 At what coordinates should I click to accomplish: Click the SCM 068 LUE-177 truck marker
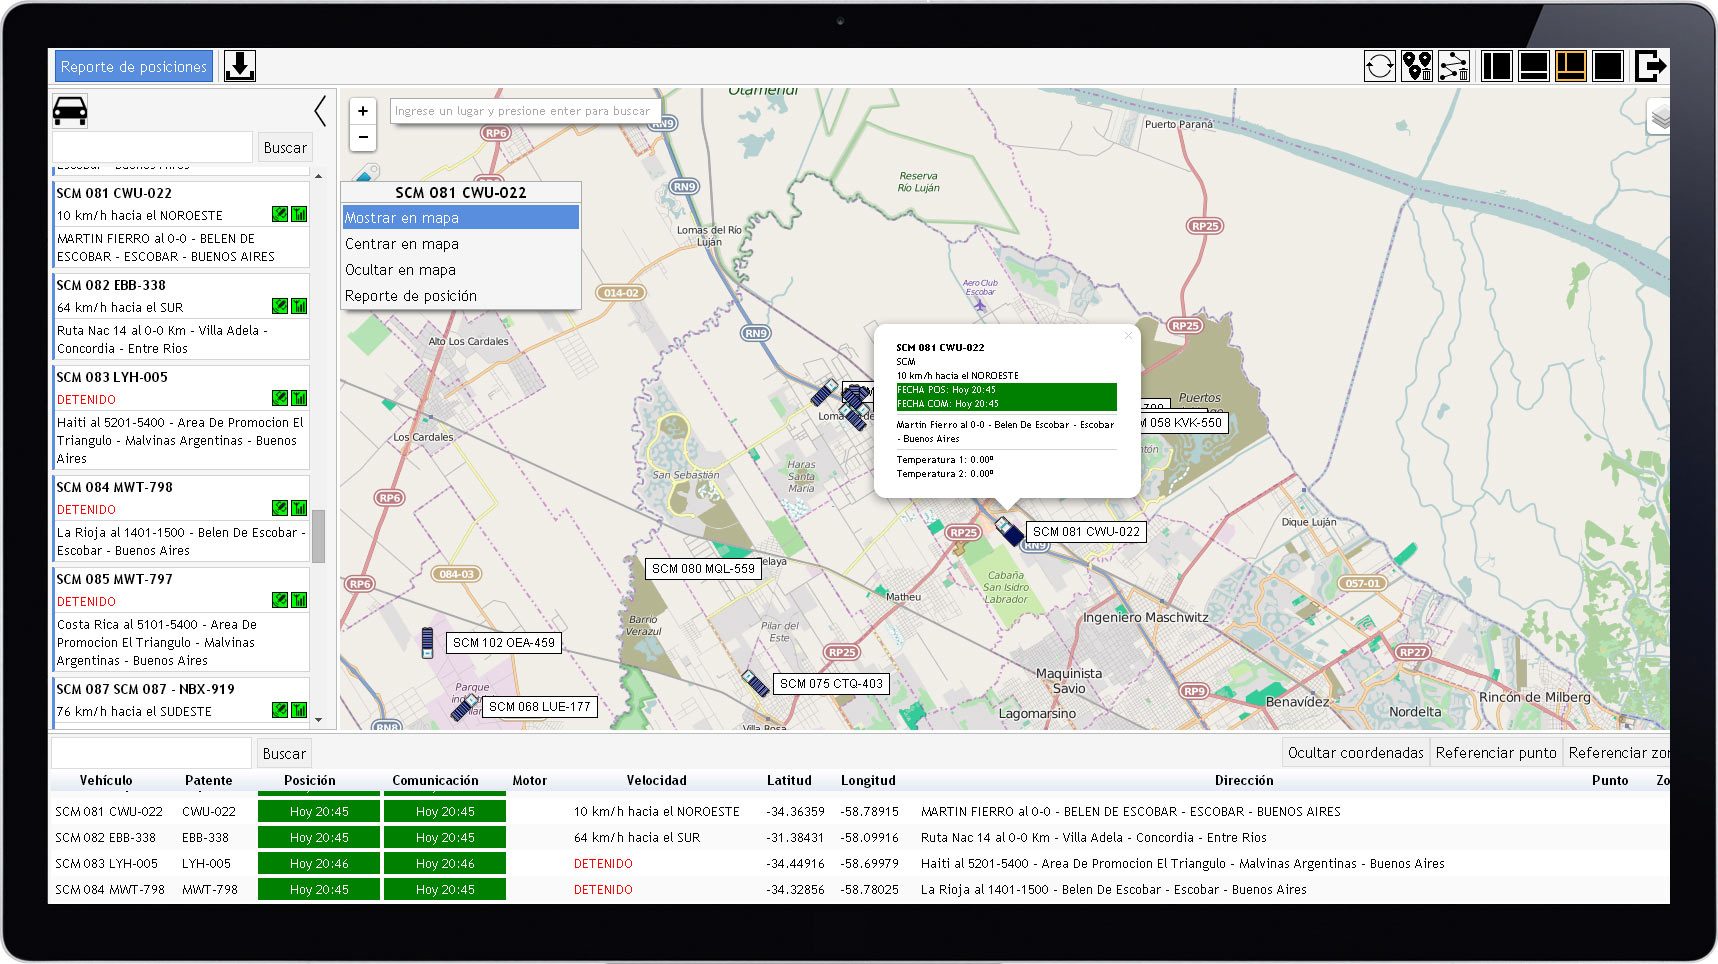[x=463, y=707]
